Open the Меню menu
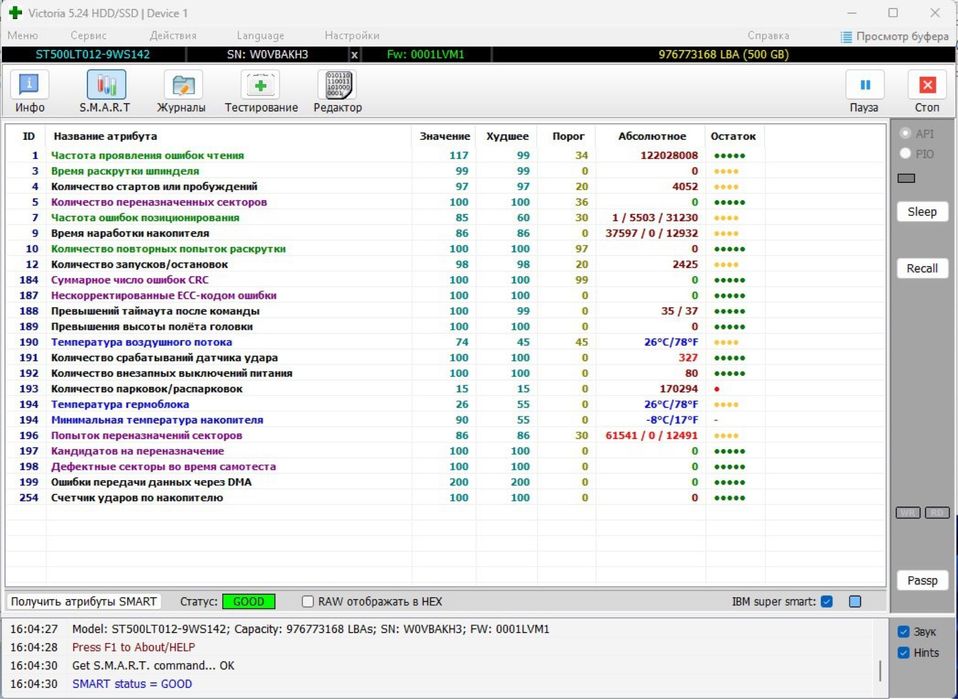 23,35
